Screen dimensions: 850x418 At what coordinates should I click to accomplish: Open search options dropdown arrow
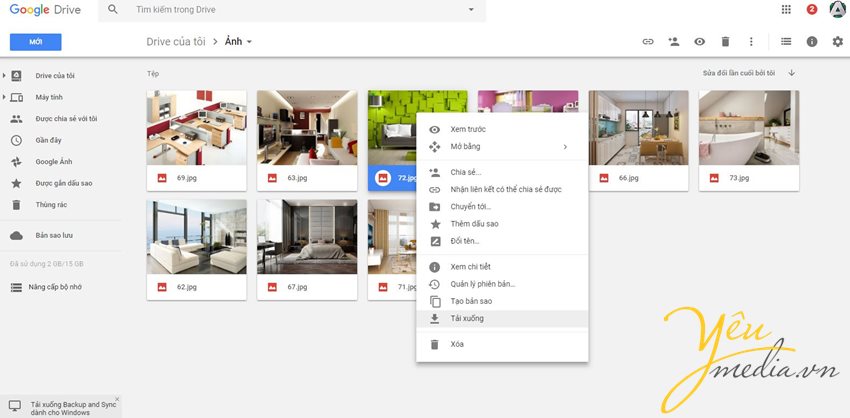tap(471, 9)
